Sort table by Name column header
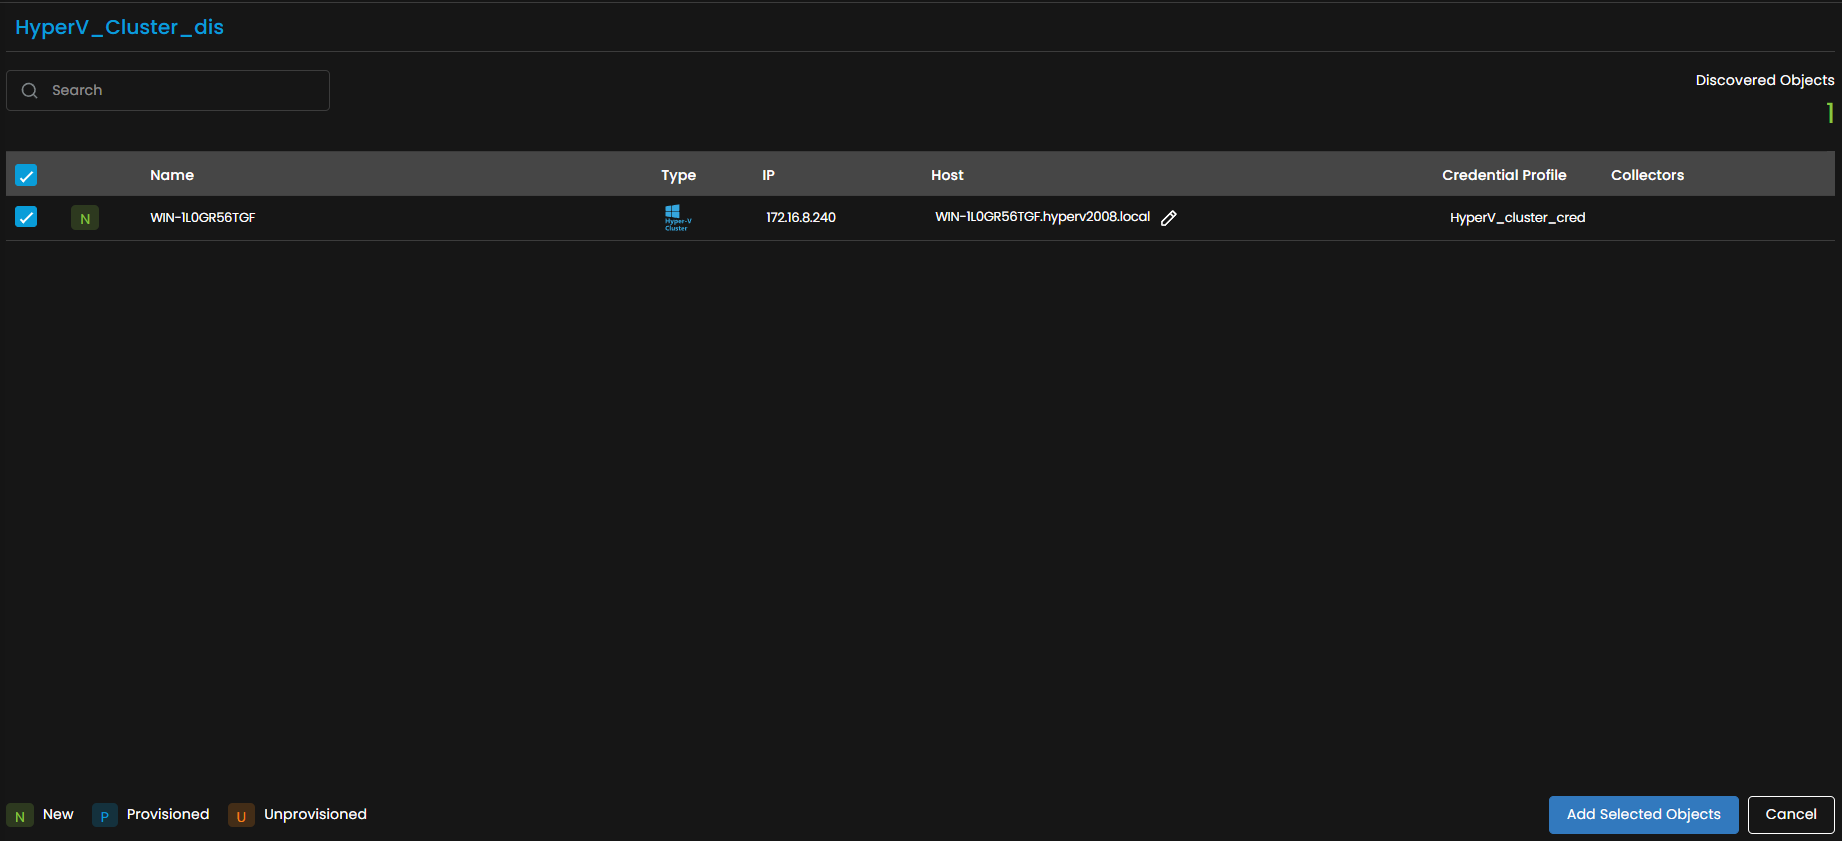1842x841 pixels. click(x=172, y=175)
